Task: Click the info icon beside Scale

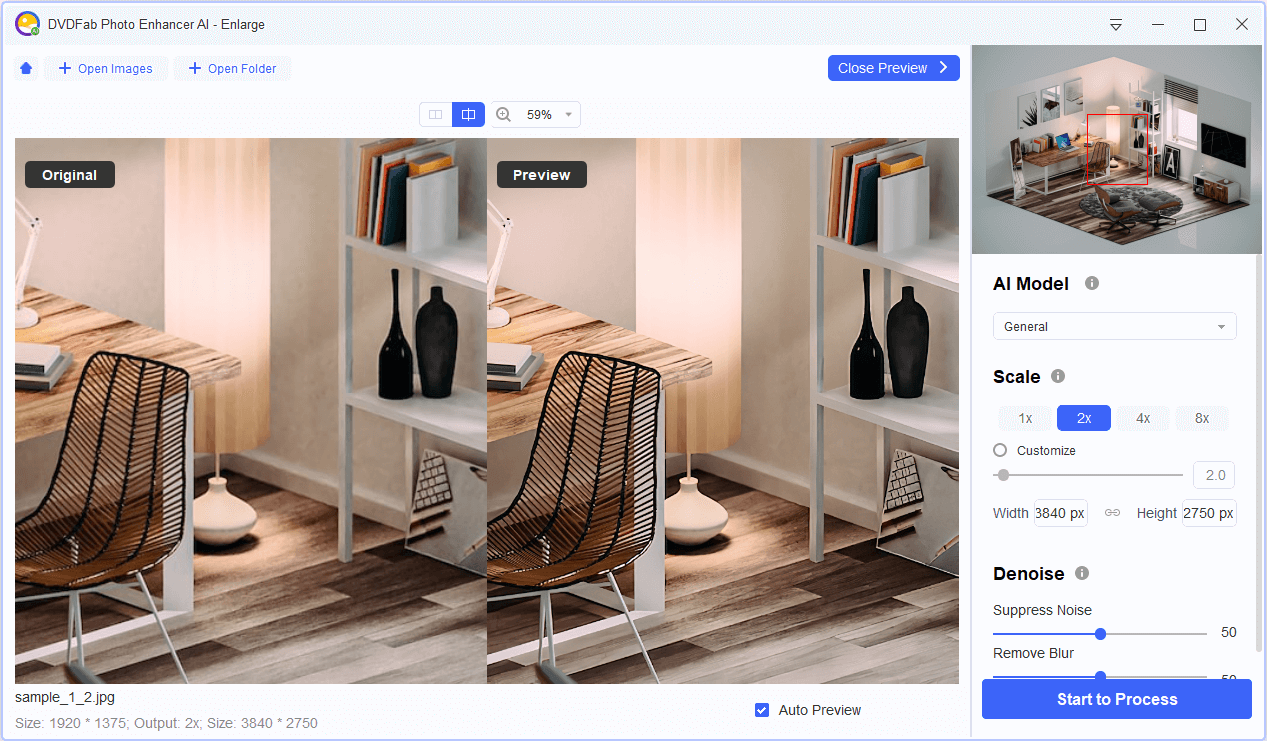Action: click(1057, 376)
